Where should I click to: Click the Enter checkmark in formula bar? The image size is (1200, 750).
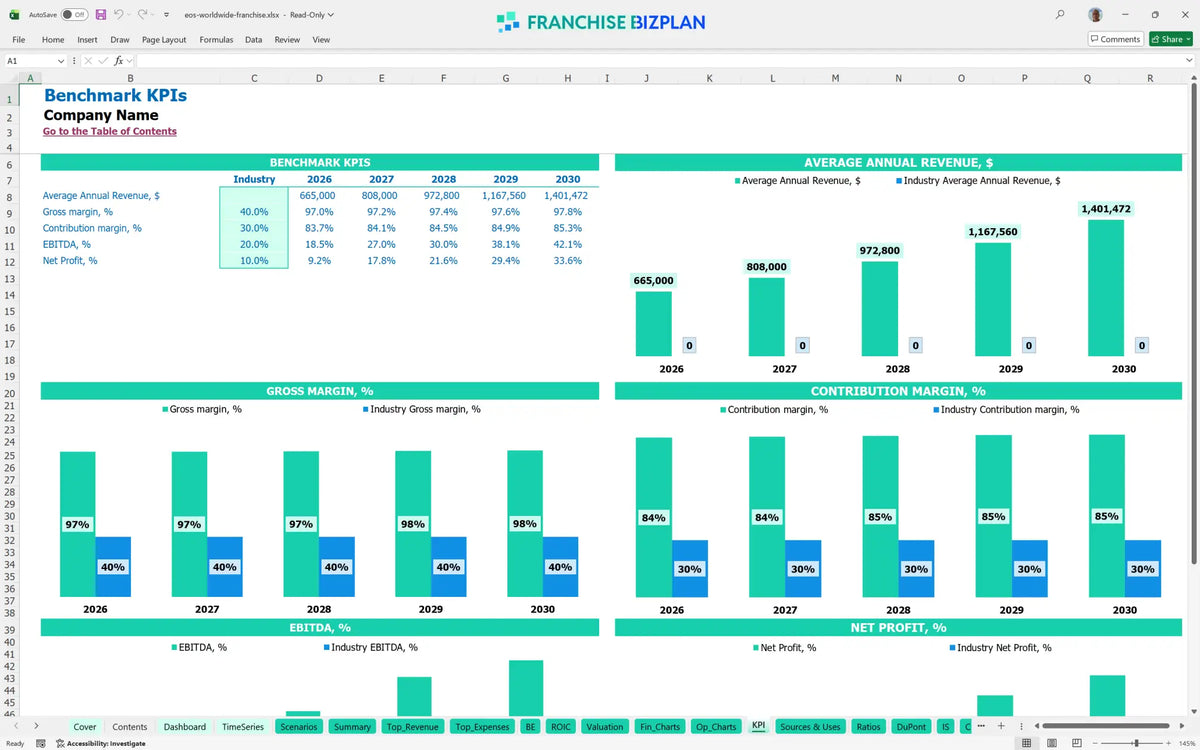tap(103, 61)
